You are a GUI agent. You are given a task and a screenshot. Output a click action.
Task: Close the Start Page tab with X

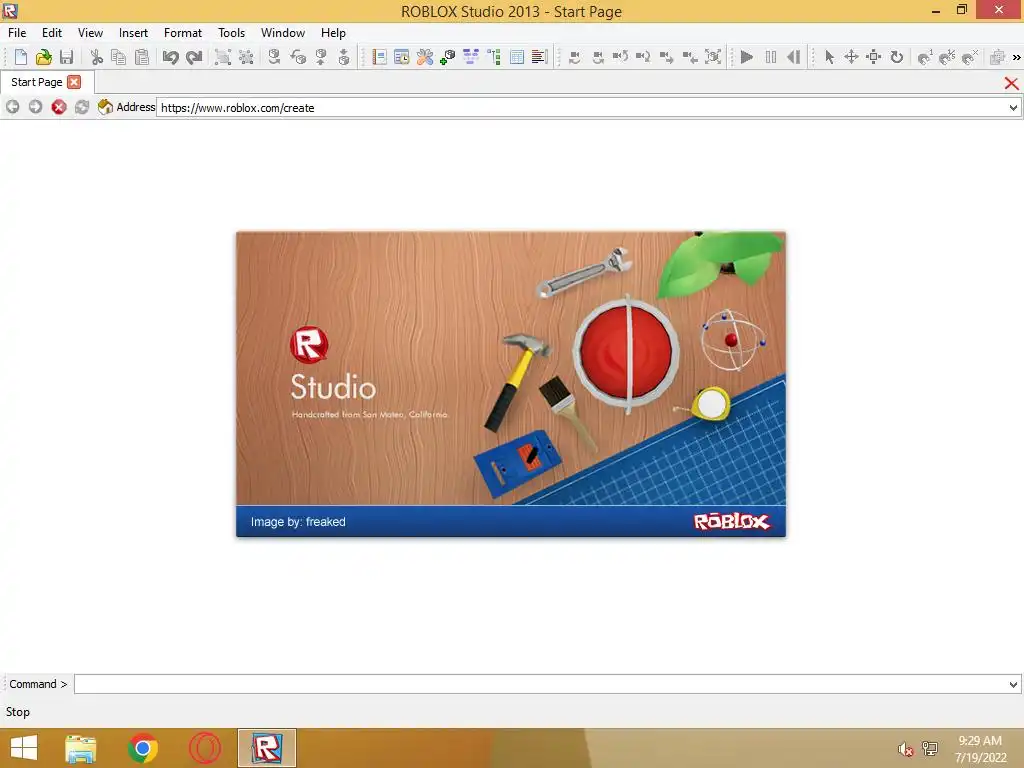coord(74,82)
